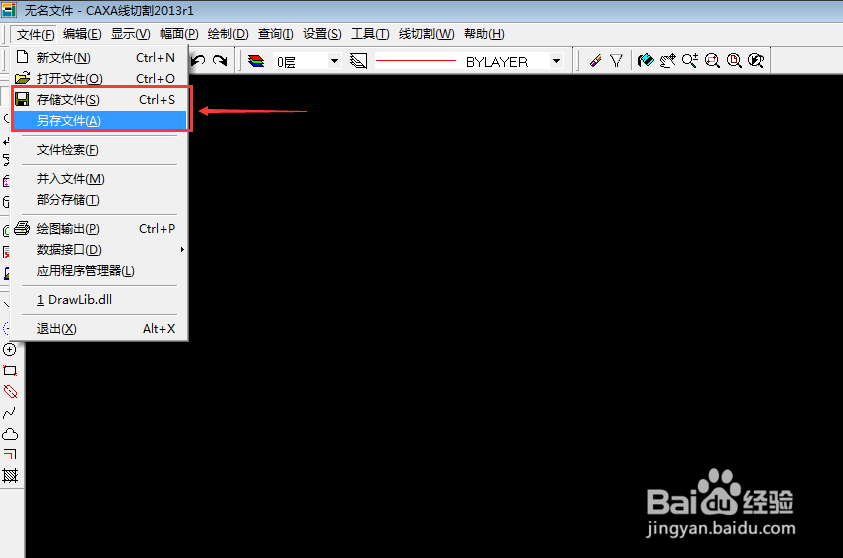843x558 pixels.
Task: Click the new file page icon
Action: coord(23,57)
